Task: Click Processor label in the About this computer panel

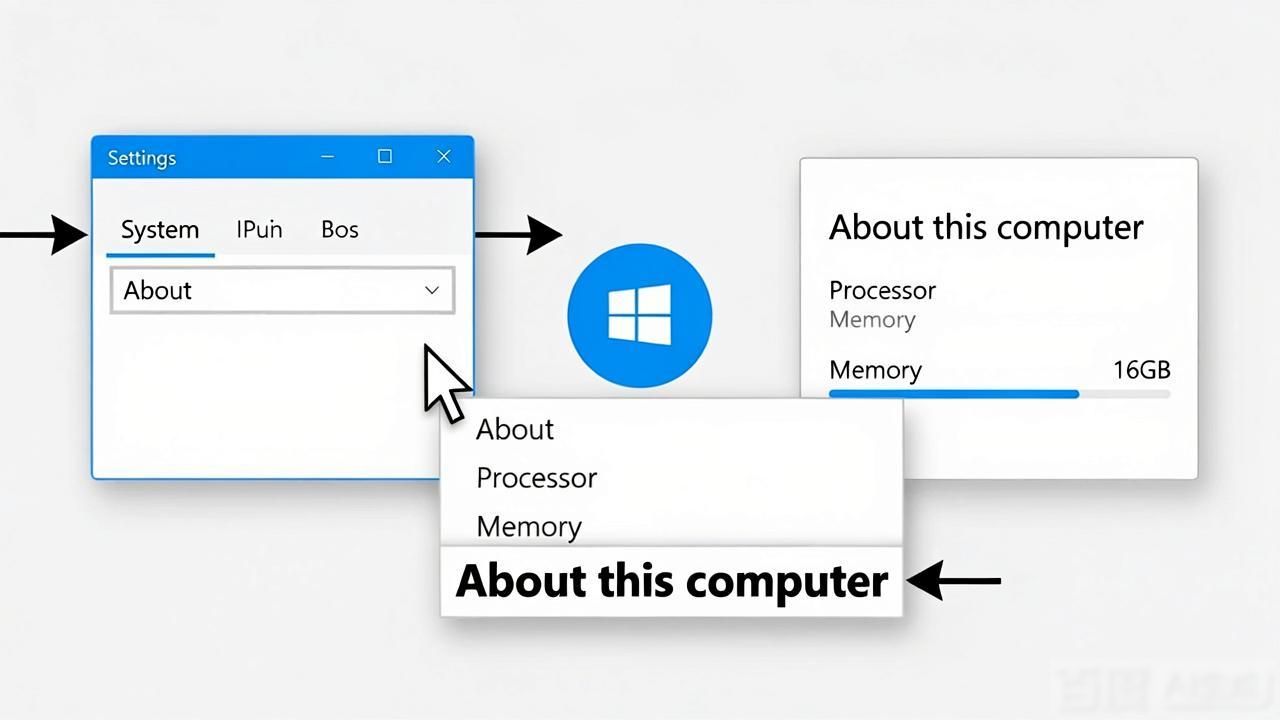Action: [882, 290]
